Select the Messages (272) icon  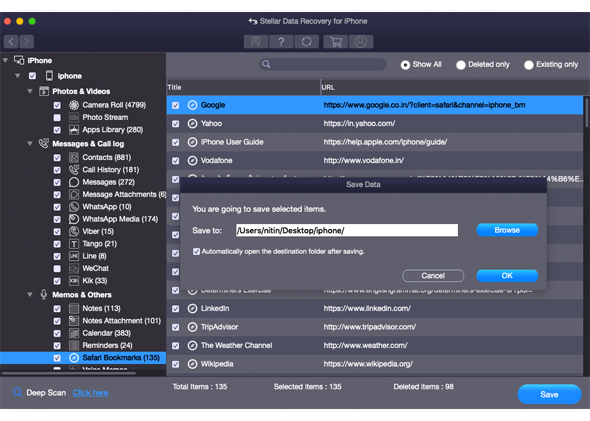pyautogui.click(x=74, y=182)
